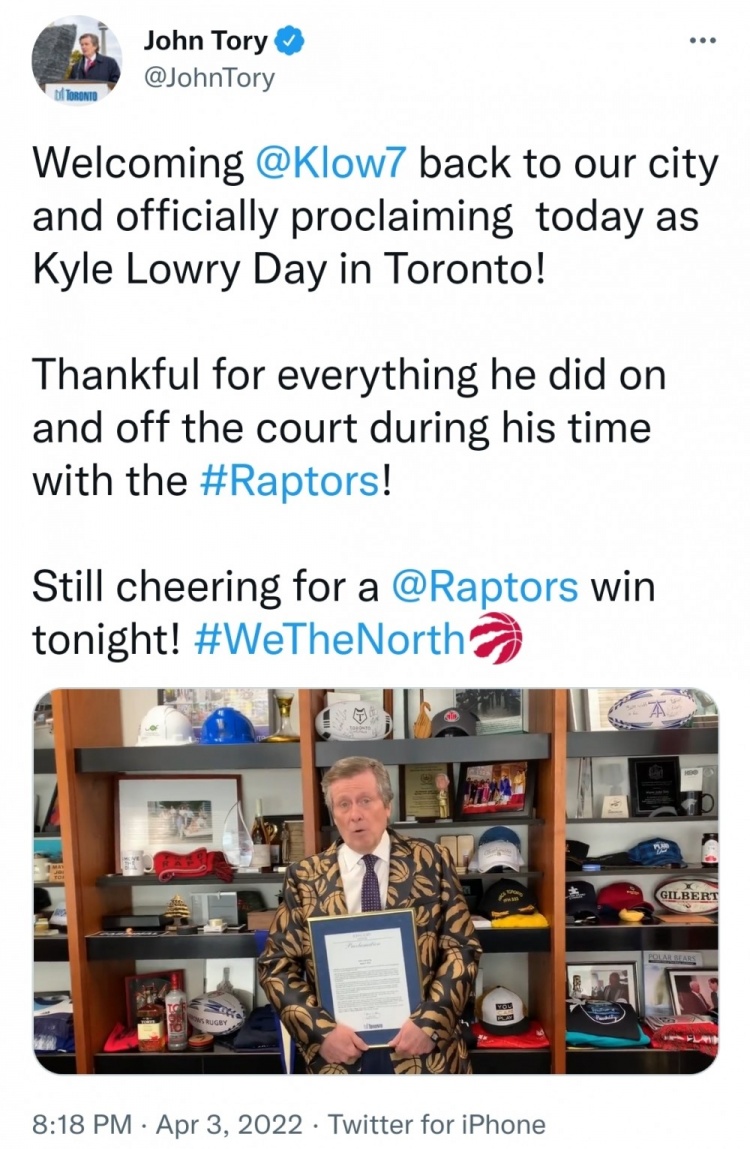
Task: Open the Twitter for iPhone source label
Action: (436, 1123)
